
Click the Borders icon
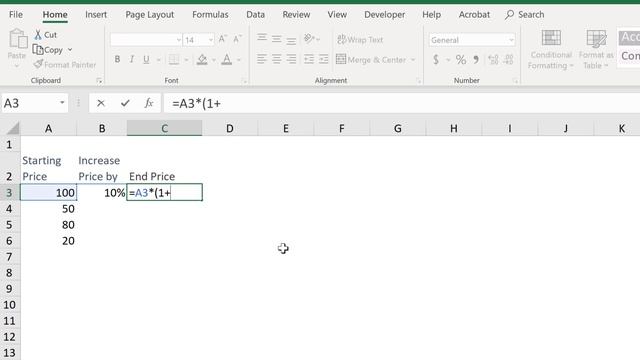[174, 60]
